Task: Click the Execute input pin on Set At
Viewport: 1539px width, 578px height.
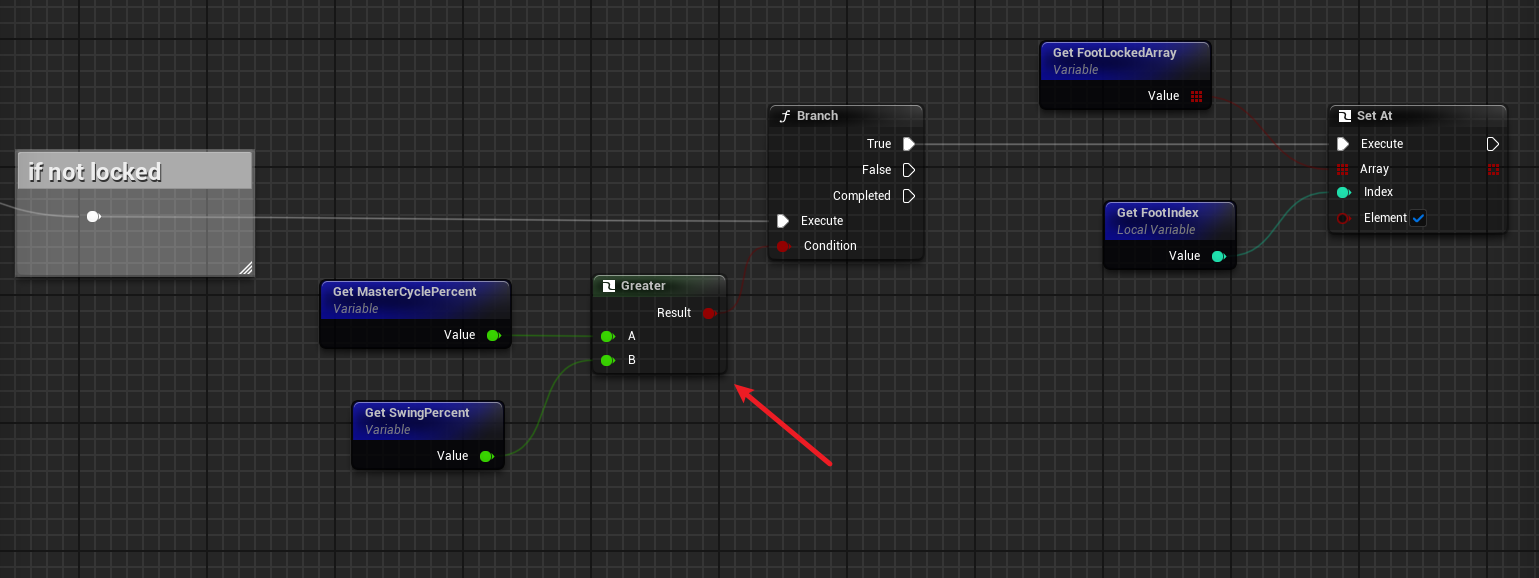Action: click(1343, 144)
